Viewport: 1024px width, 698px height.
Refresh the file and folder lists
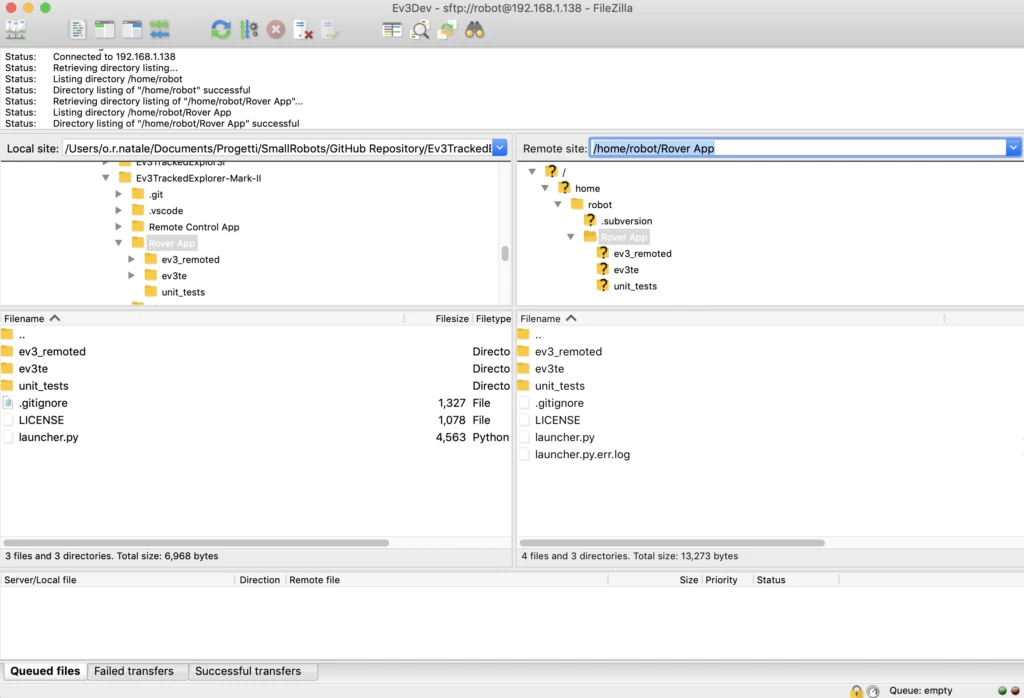221,30
